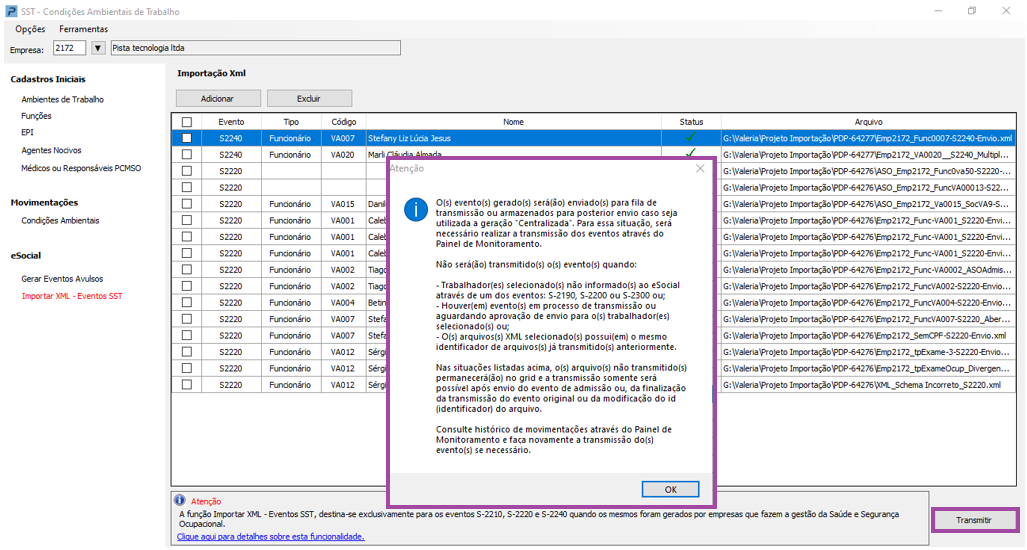1027x550 pixels.
Task: Click the app logo icon in title bar
Action: point(10,11)
